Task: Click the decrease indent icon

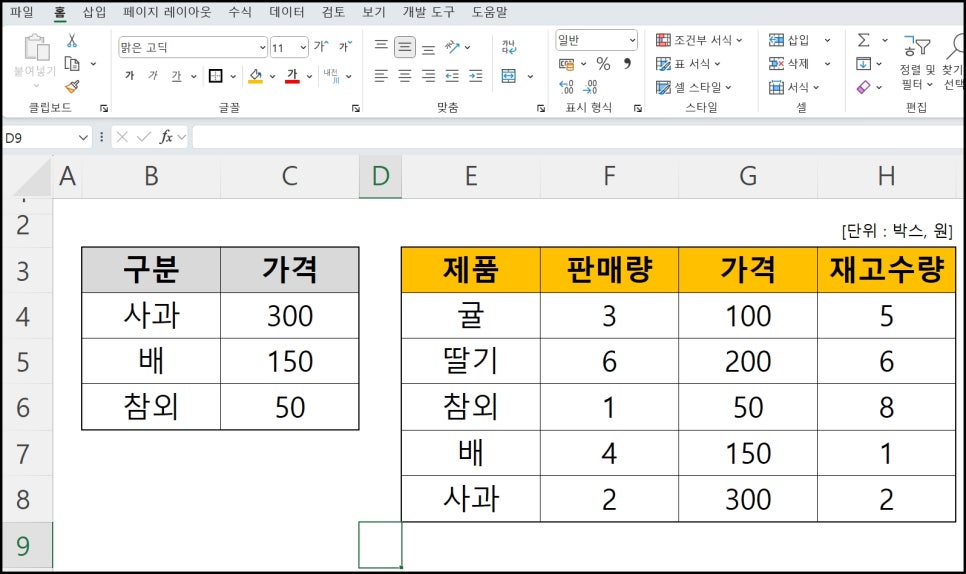Action: (x=452, y=76)
